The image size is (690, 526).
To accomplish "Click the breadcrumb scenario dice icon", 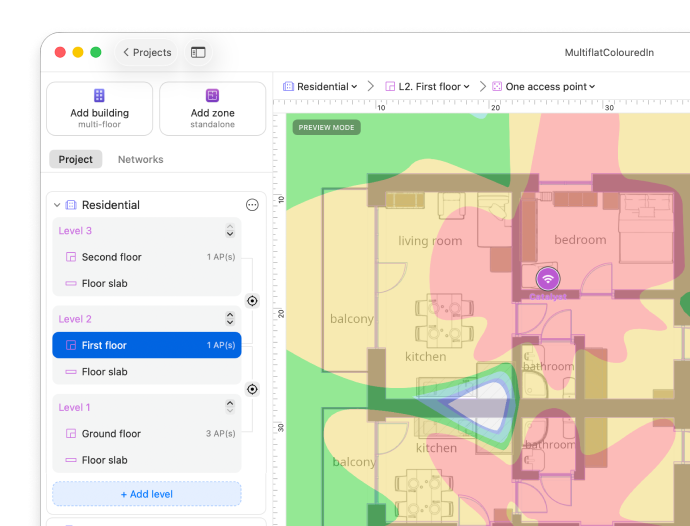I will [497, 86].
